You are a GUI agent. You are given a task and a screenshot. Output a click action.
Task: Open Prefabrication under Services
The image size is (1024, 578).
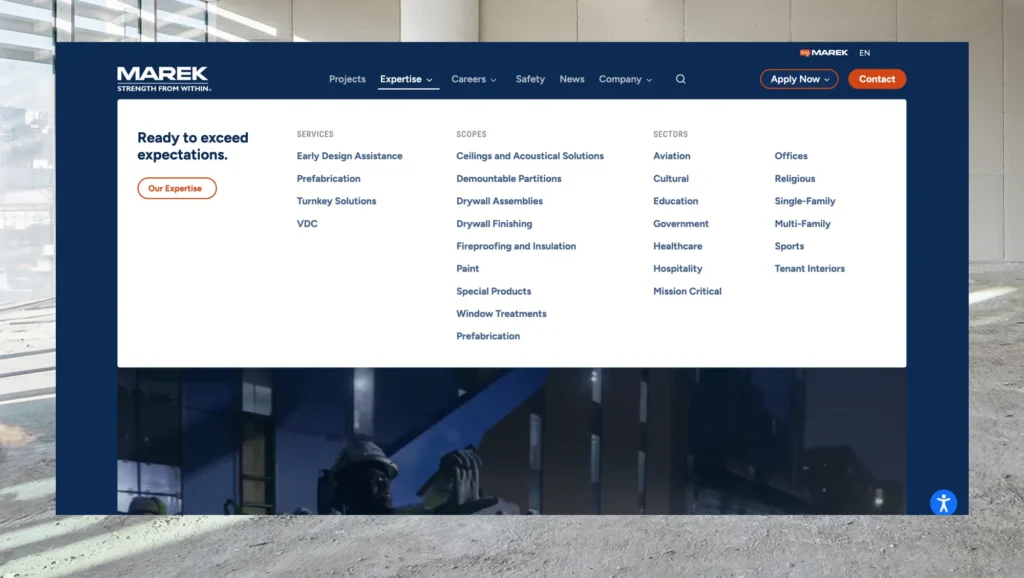pyautogui.click(x=328, y=178)
